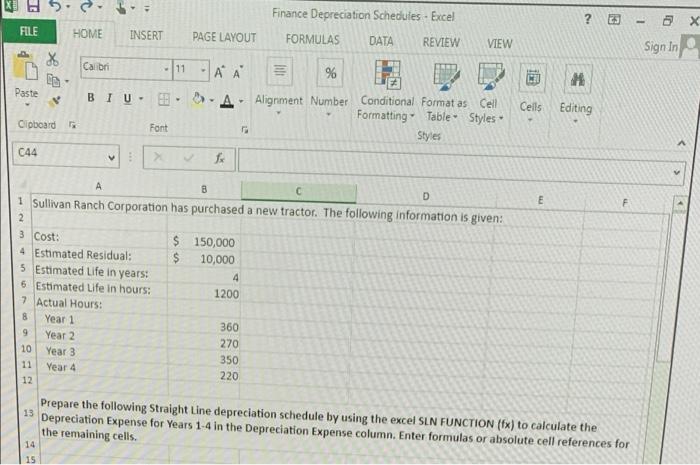Image resolution: width=700 pixels, height=465 pixels.
Task: Activate Format Painter brush
Action: [54, 102]
